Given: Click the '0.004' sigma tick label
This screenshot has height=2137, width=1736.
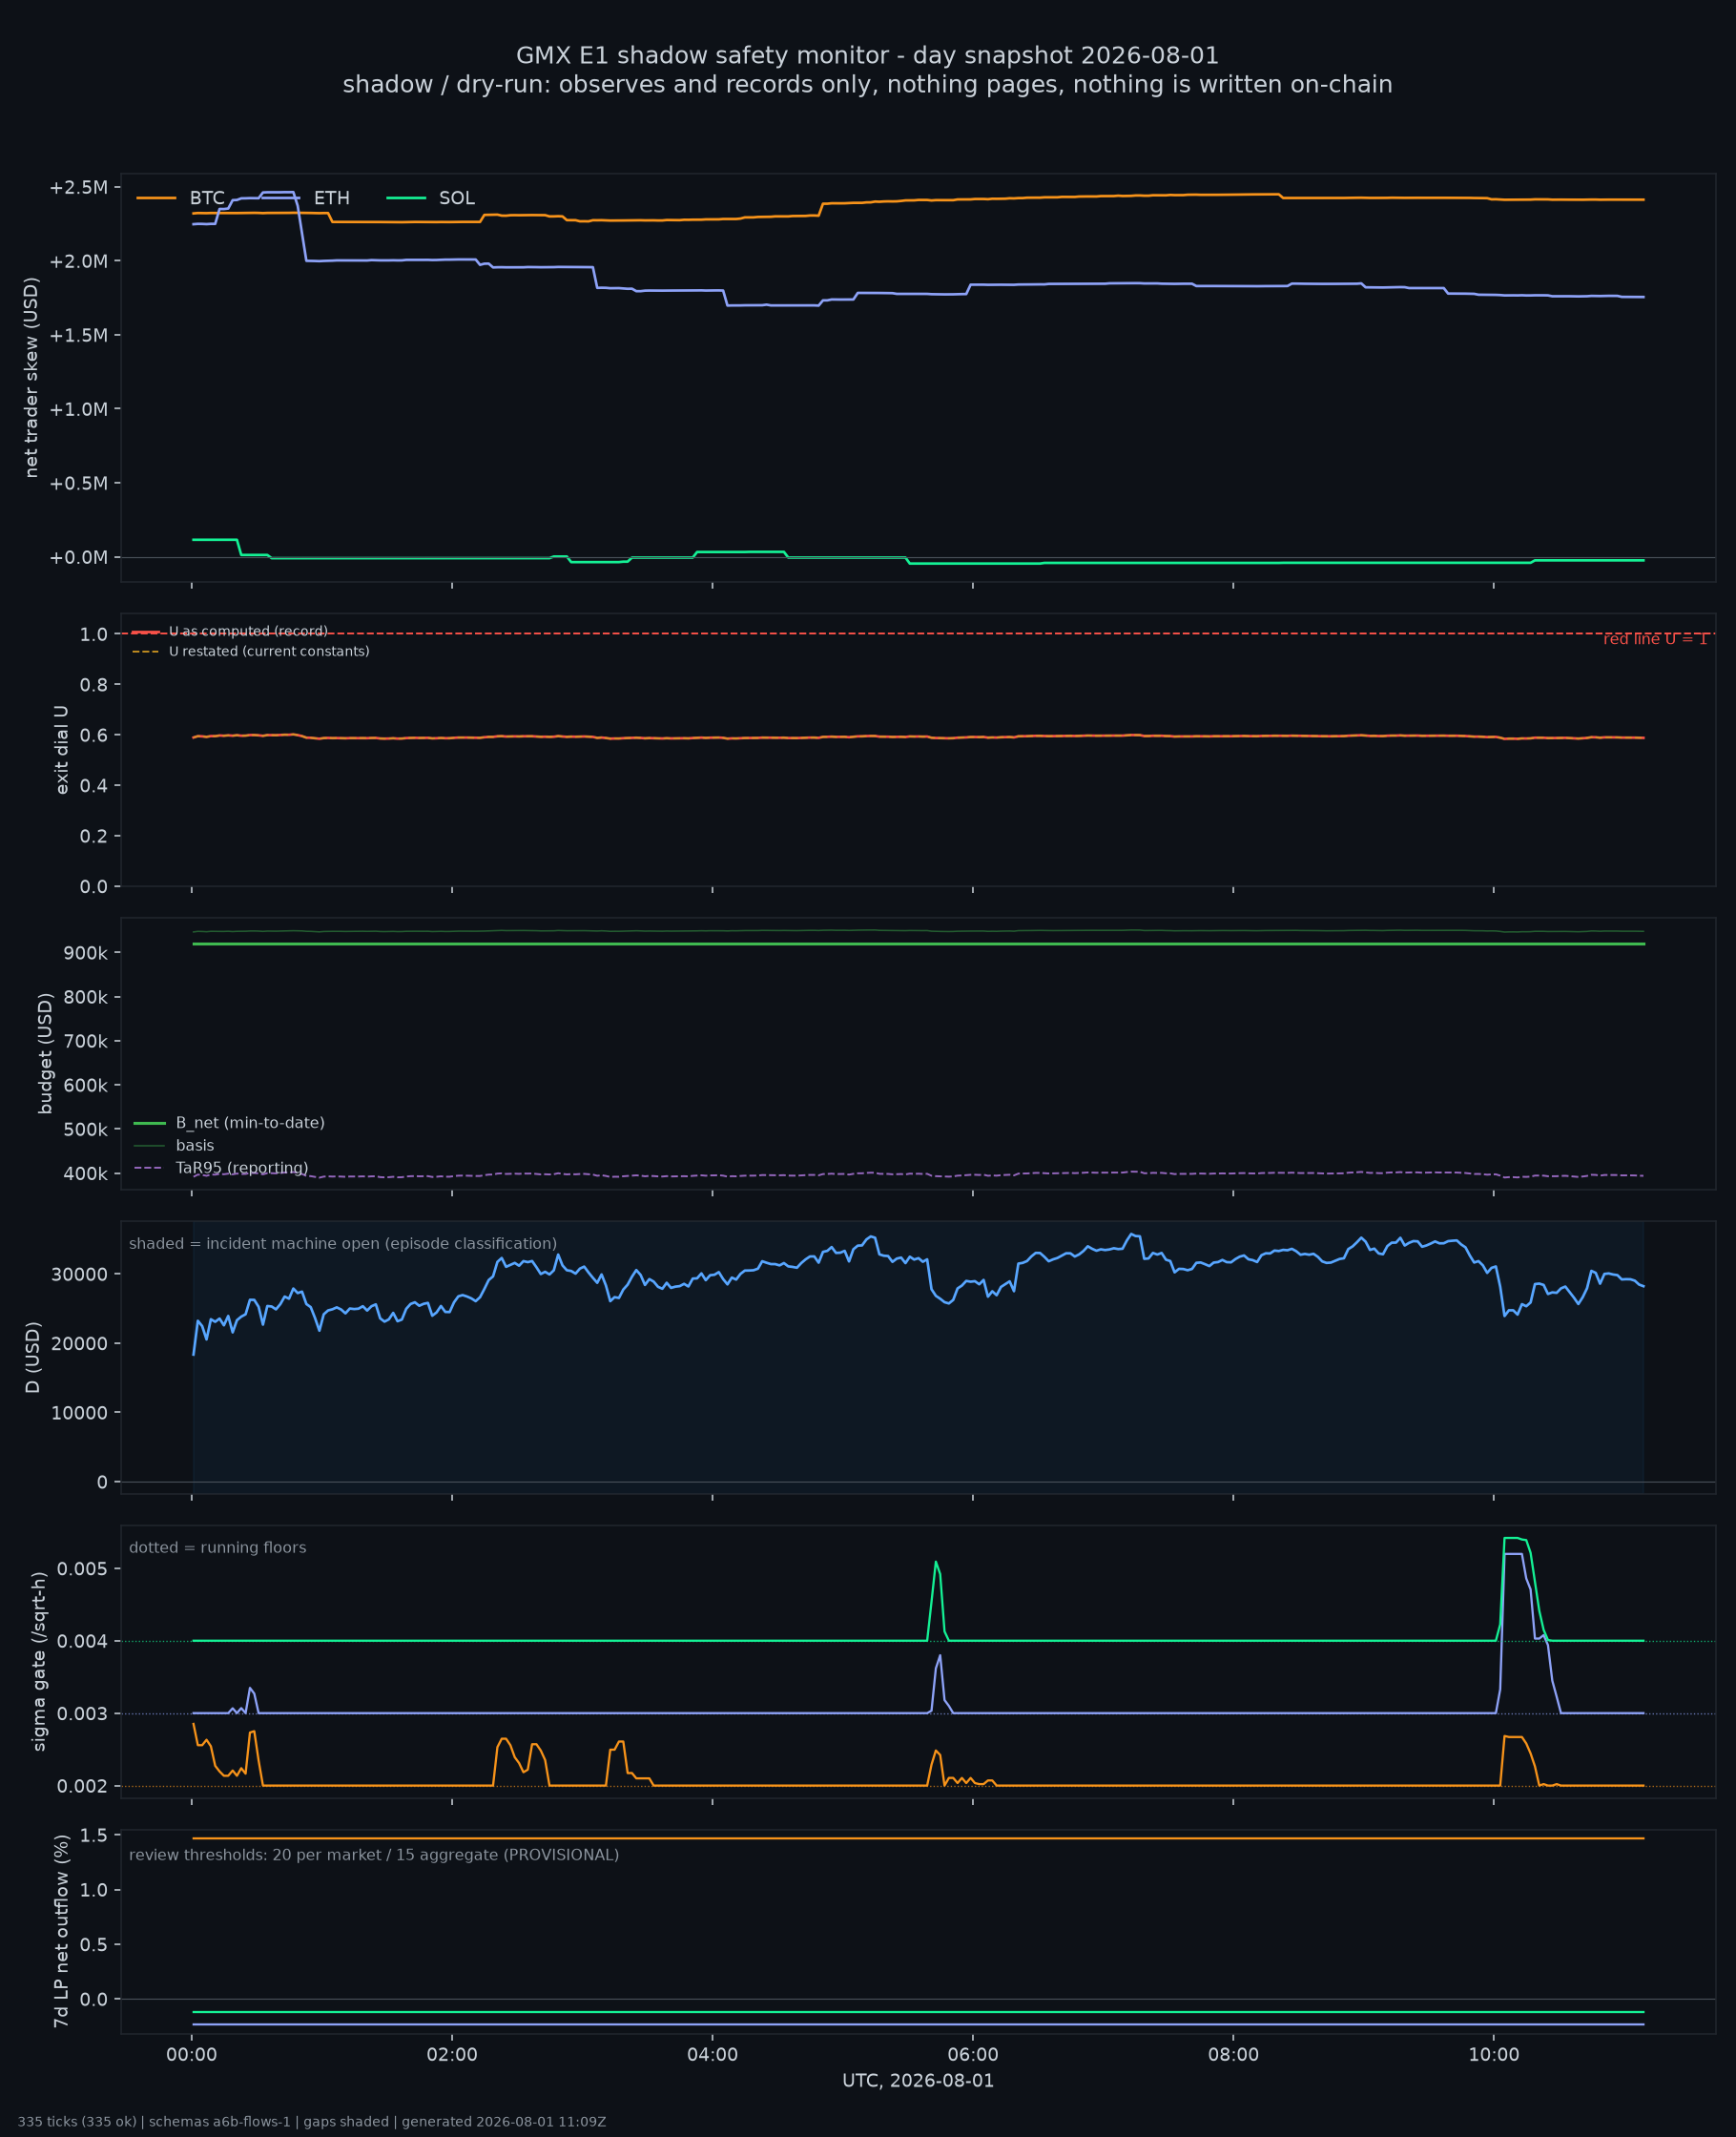Looking at the screenshot, I should [82, 1642].
